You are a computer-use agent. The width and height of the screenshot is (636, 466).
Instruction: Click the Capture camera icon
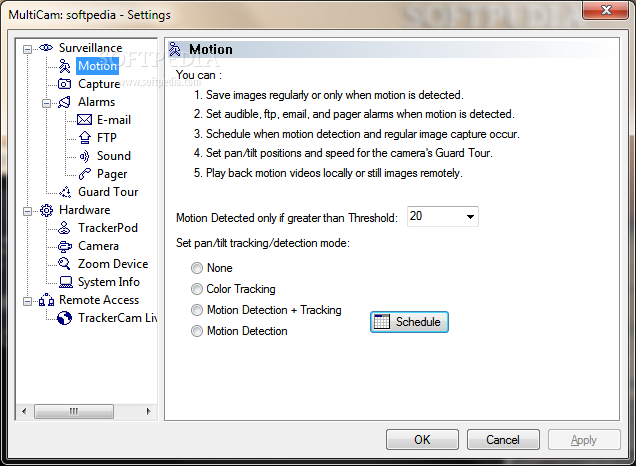click(x=64, y=84)
